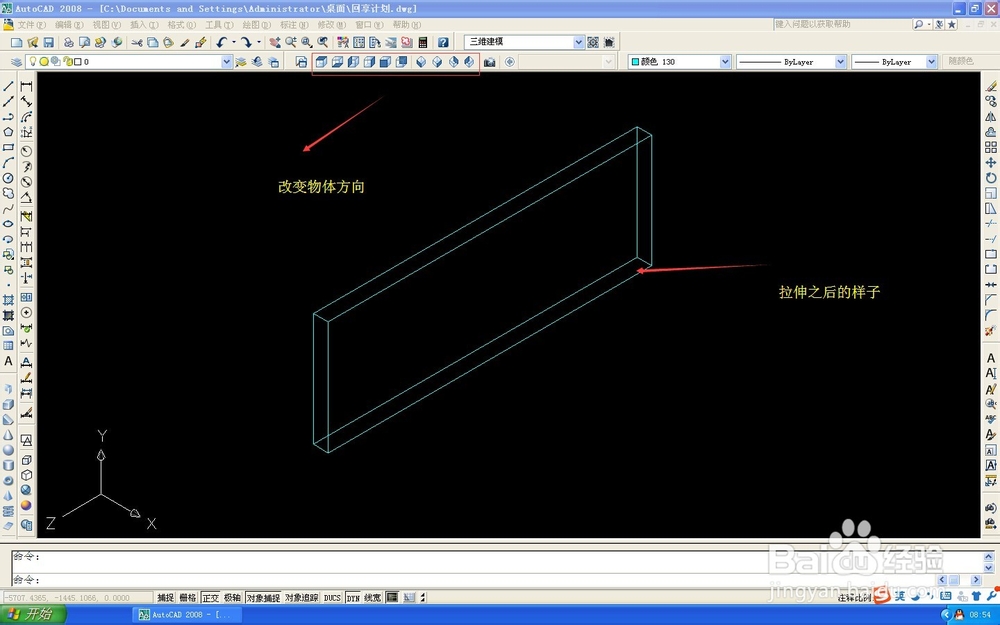
Task: Switch to Top view
Action: tap(321, 62)
